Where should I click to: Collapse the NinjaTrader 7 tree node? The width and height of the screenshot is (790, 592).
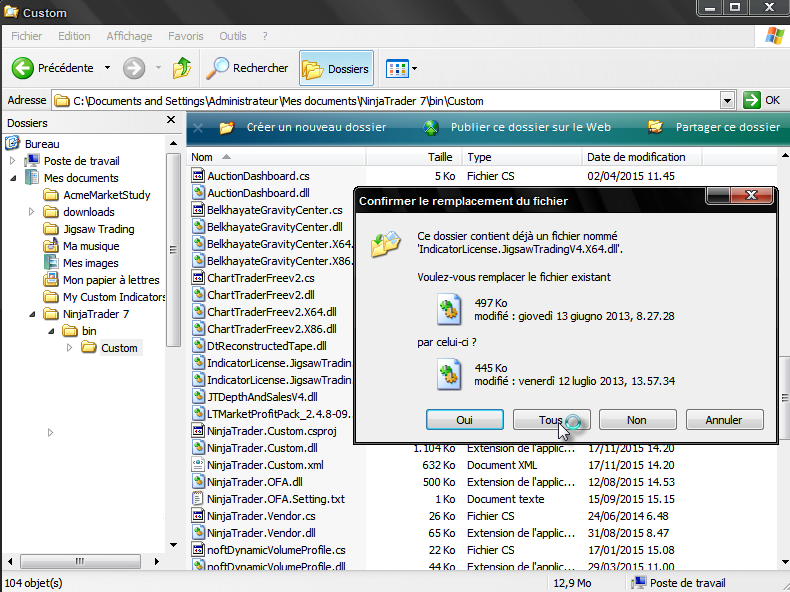33,314
